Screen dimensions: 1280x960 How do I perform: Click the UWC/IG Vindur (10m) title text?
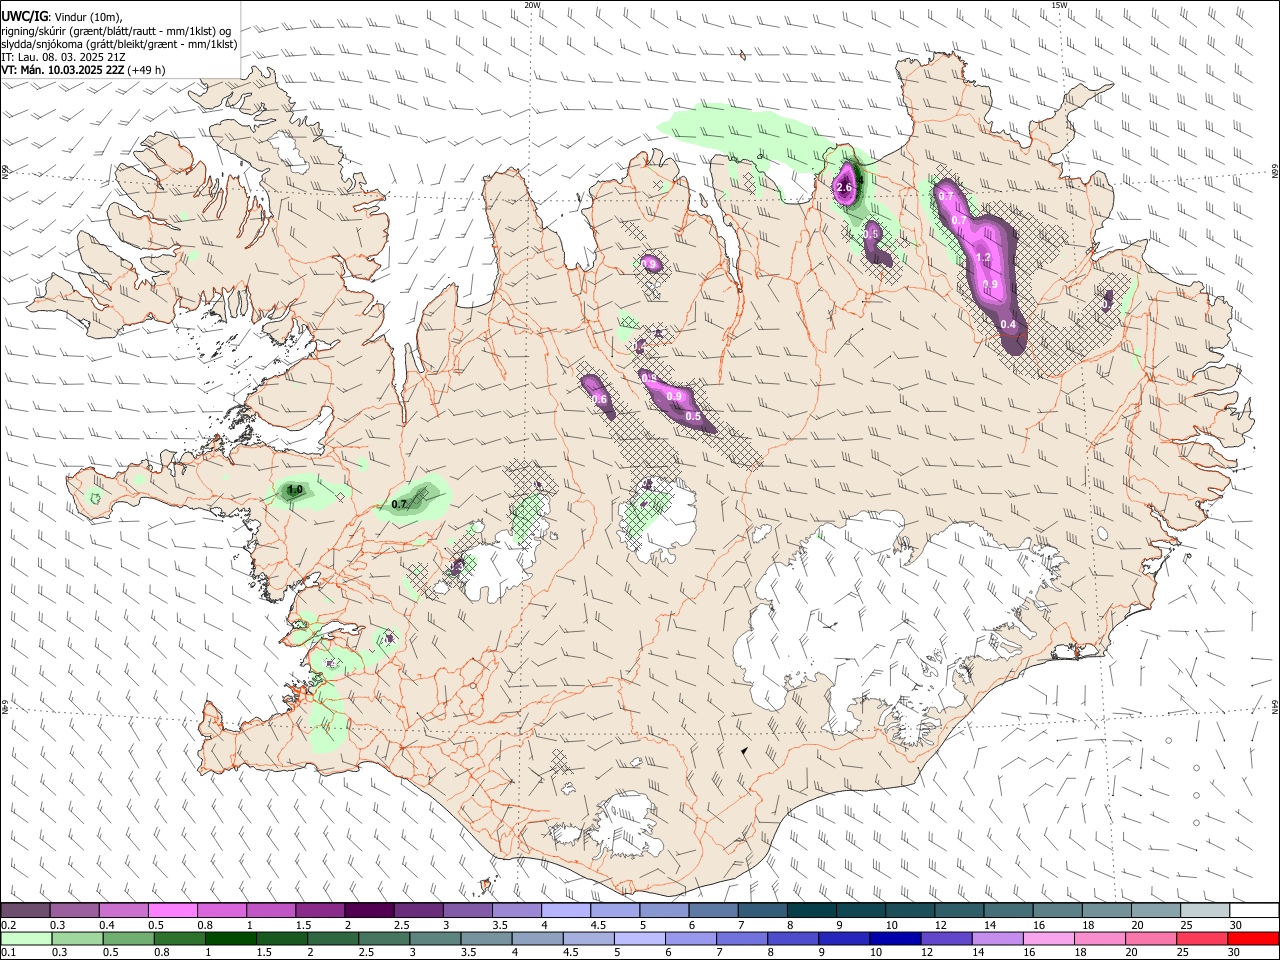tap(62, 17)
